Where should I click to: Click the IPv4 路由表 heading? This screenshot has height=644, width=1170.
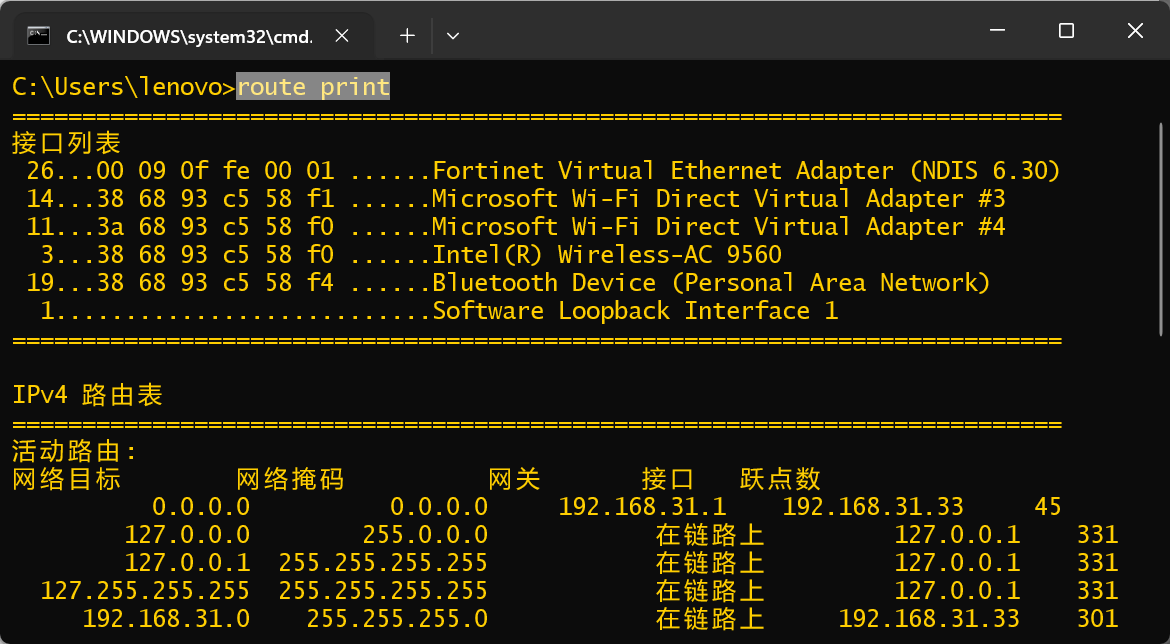pyautogui.click(x=87, y=395)
